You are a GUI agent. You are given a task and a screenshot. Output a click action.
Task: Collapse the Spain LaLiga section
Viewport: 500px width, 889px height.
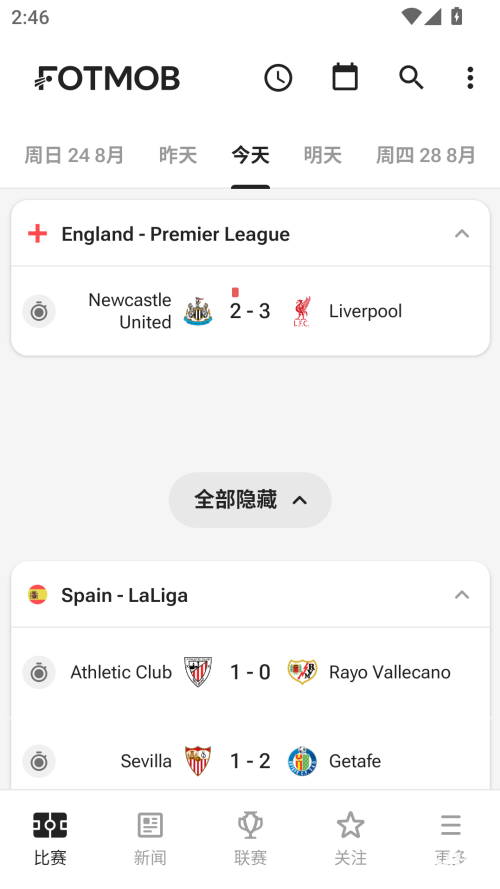click(462, 595)
